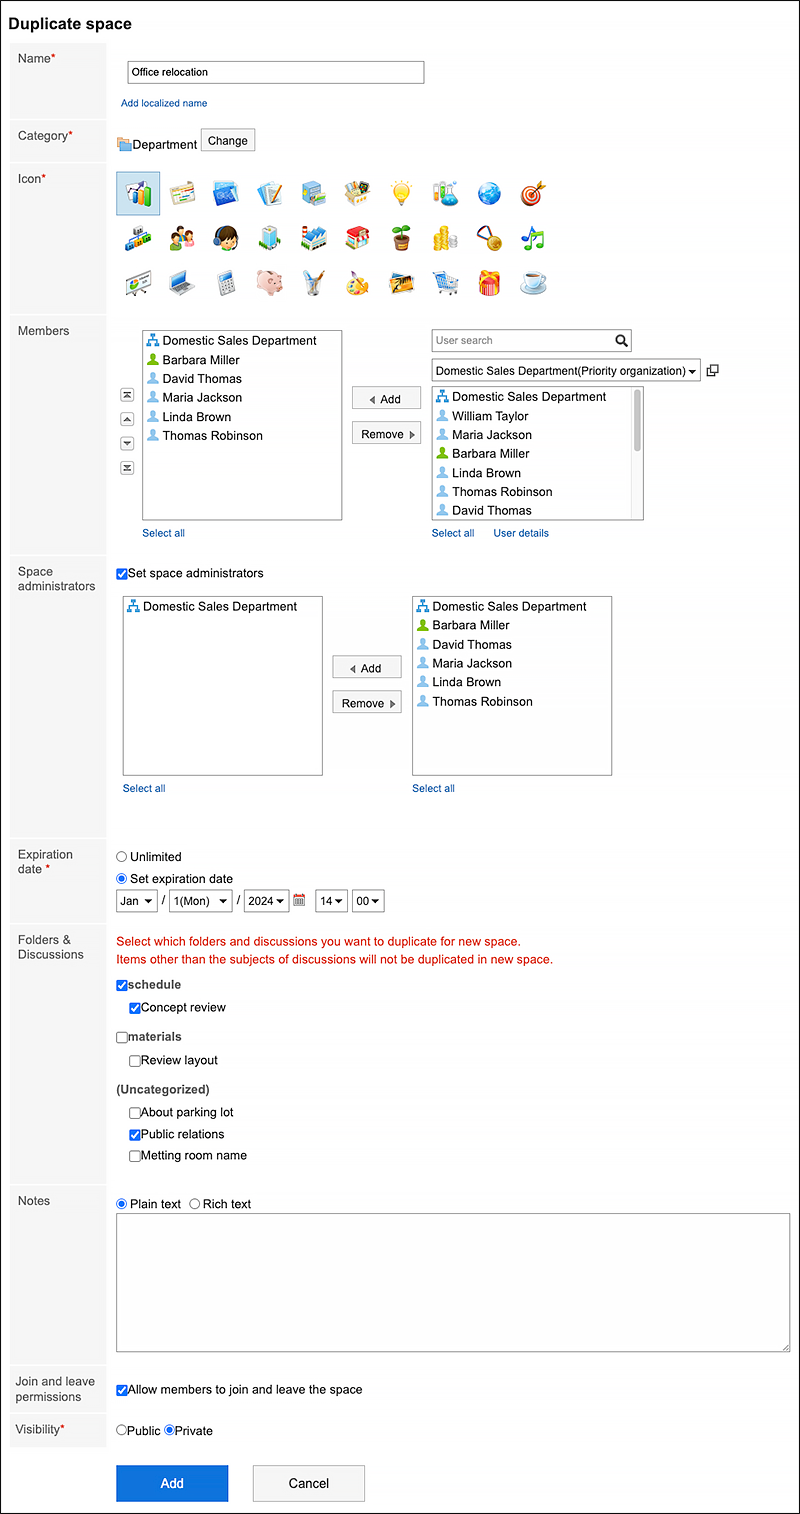Open the Domestic Sales Department organization dropdown
The height and width of the screenshot is (1514, 800).
click(x=566, y=371)
